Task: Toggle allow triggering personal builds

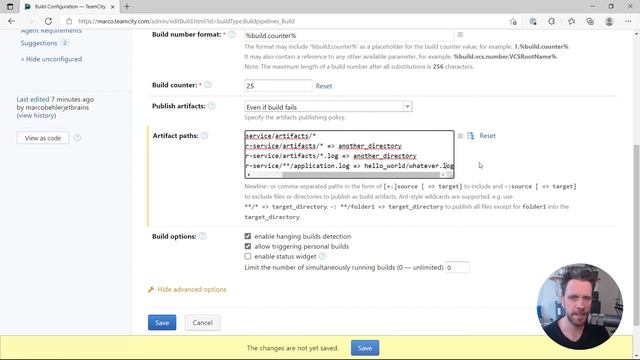Action: (x=248, y=246)
